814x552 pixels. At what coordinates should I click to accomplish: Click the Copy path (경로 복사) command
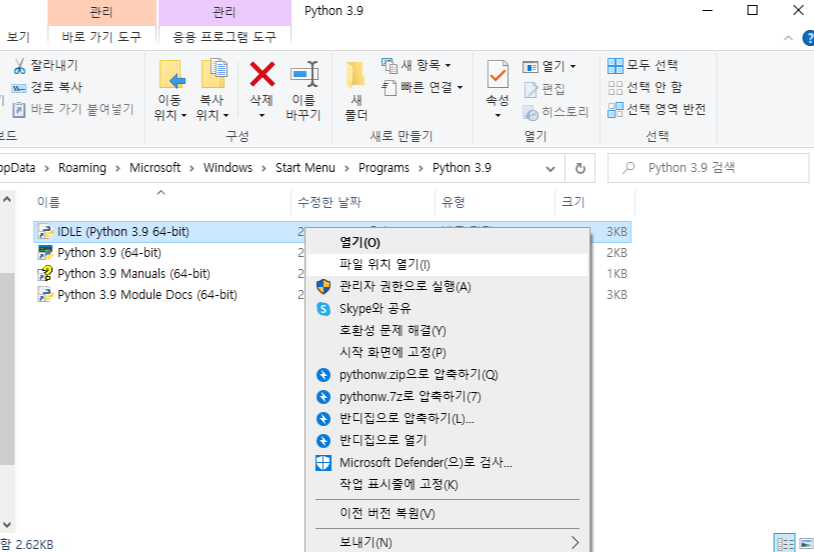point(47,87)
